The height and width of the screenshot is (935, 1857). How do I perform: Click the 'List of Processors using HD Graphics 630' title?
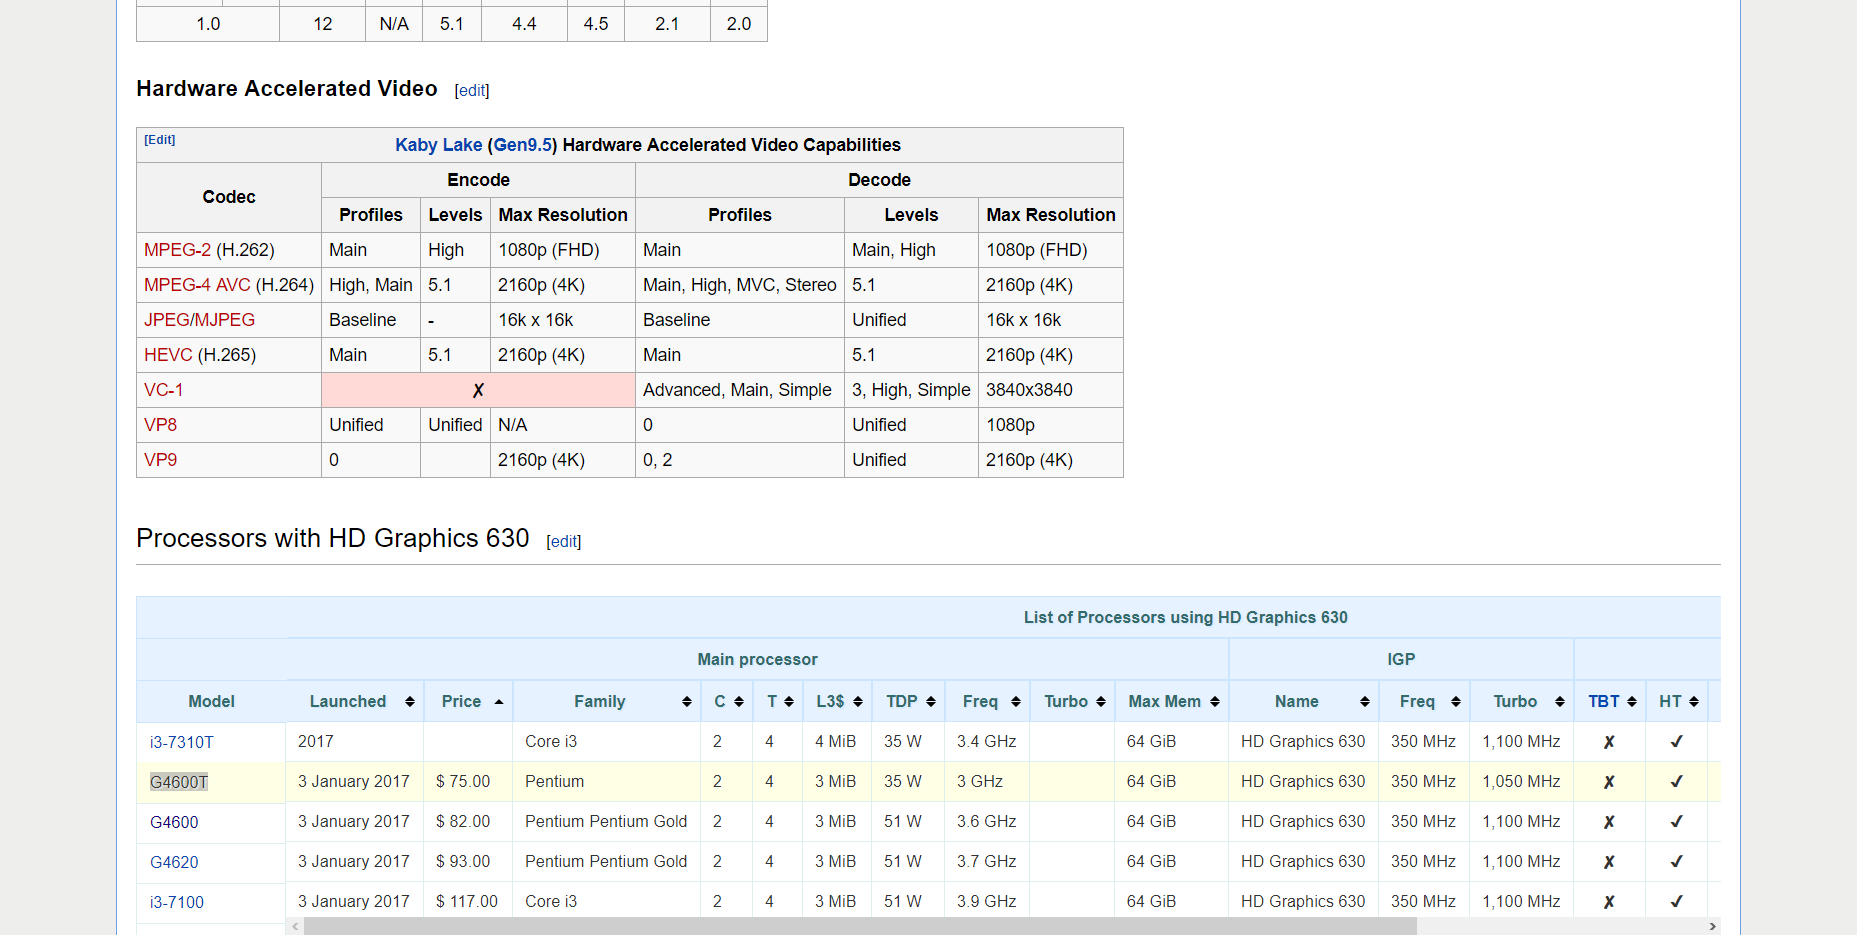click(x=1185, y=618)
